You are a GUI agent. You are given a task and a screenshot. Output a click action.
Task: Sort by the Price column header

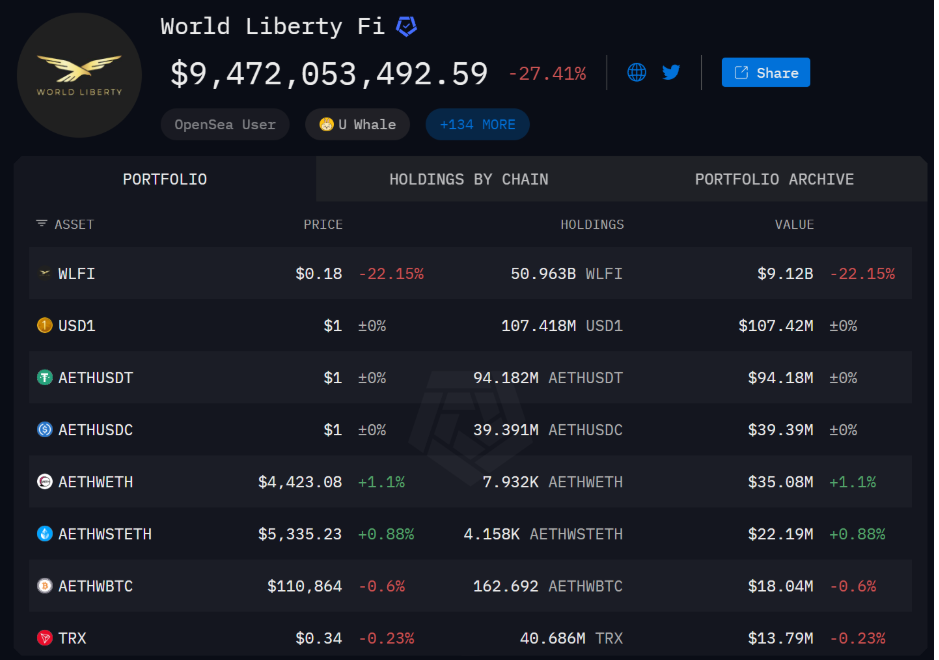pyautogui.click(x=323, y=225)
